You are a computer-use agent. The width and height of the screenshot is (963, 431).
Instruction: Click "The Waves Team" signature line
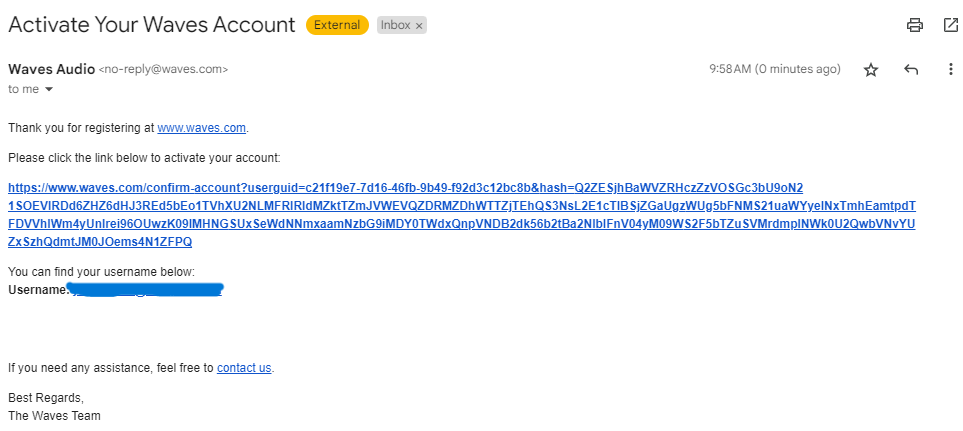coord(54,416)
